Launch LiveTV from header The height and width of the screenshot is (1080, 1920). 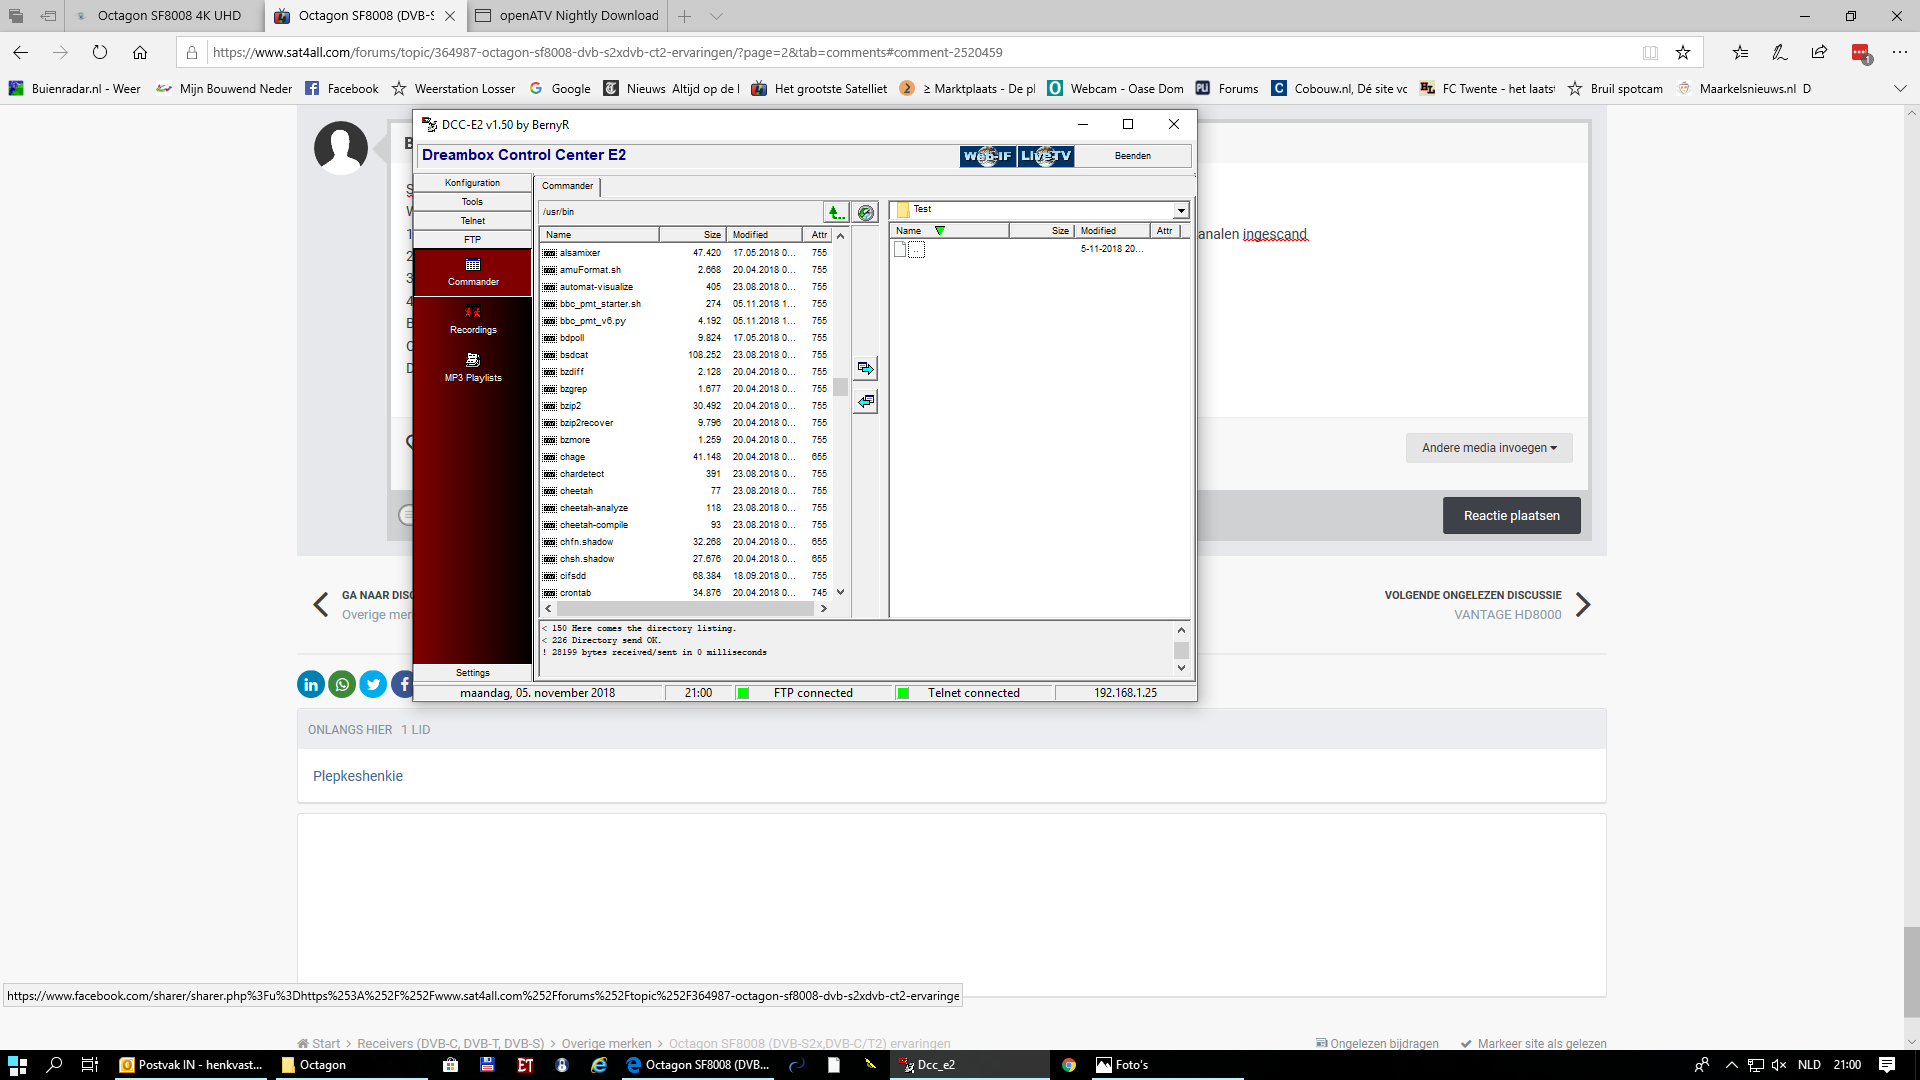click(x=1046, y=156)
